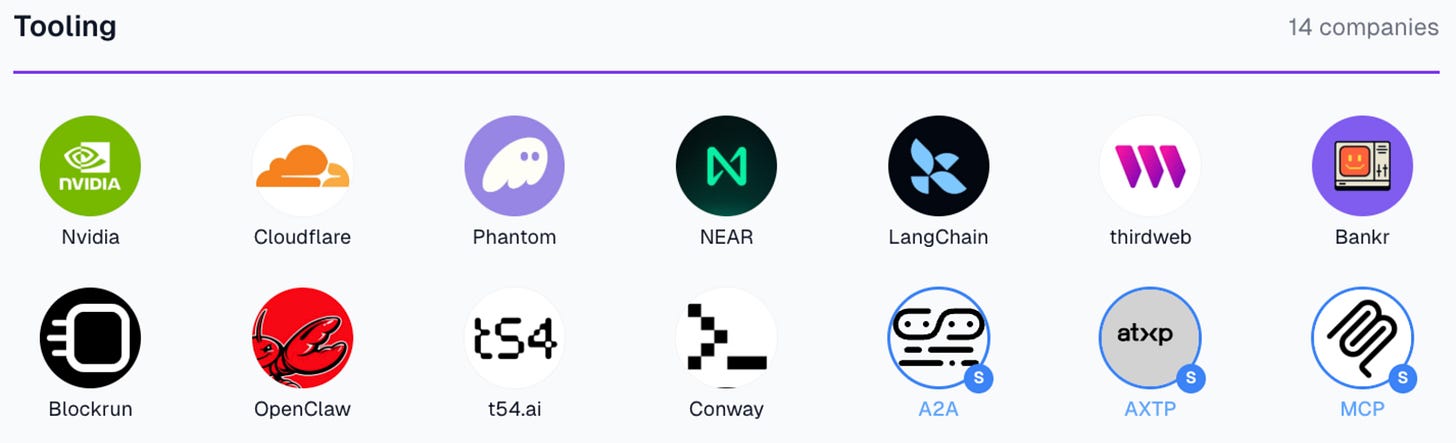Select the thirdweb magenta W logo
The width and height of the screenshot is (1456, 443).
[1150, 166]
